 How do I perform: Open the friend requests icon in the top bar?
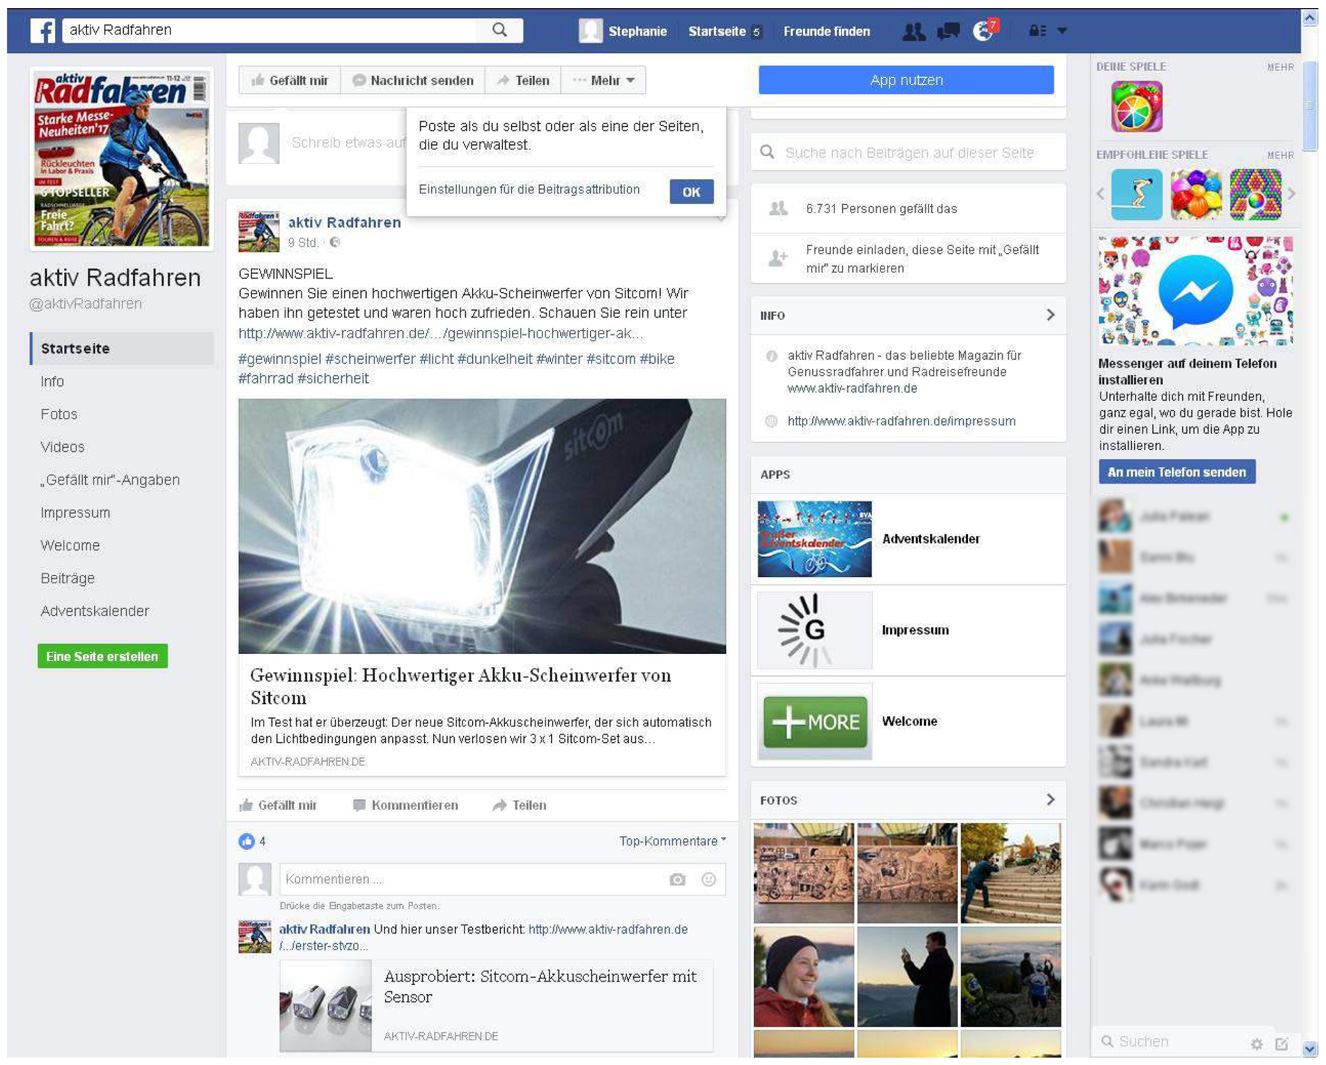point(913,31)
